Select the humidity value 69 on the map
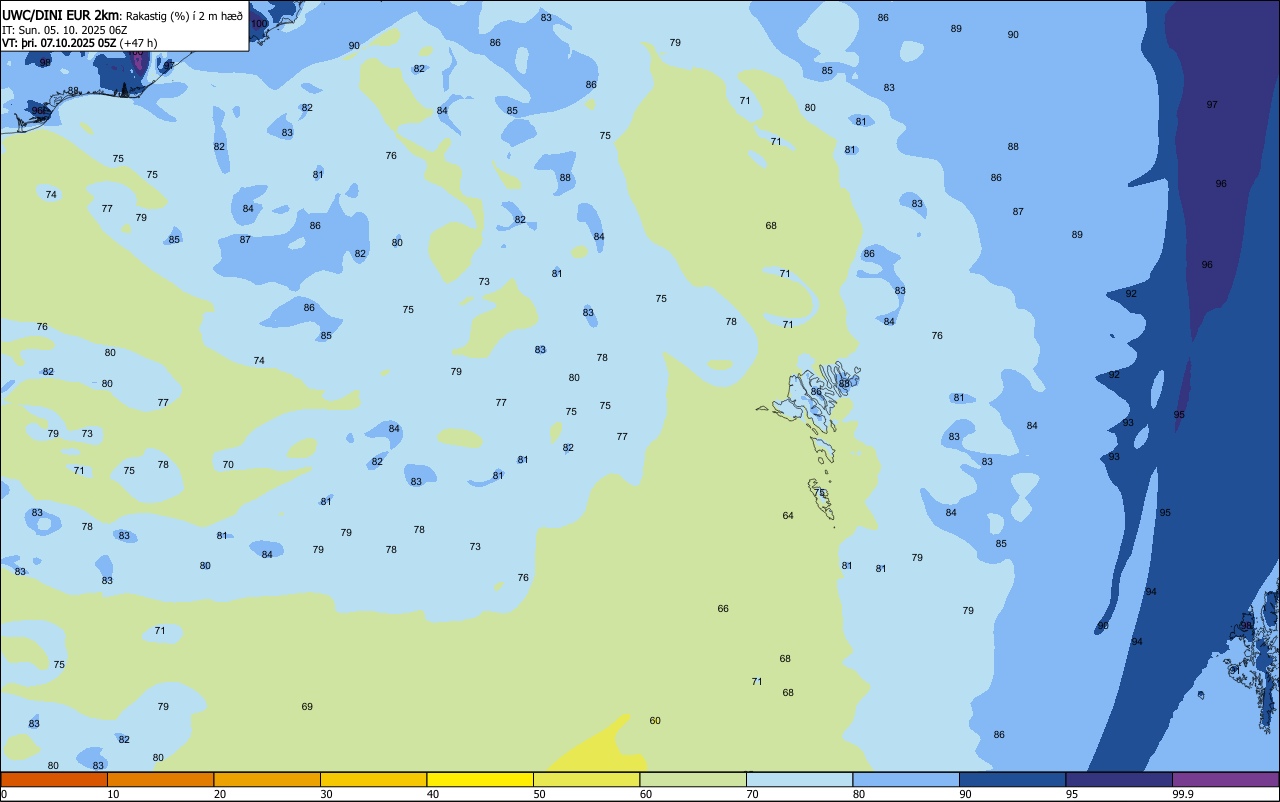The image size is (1280, 802). point(307,706)
